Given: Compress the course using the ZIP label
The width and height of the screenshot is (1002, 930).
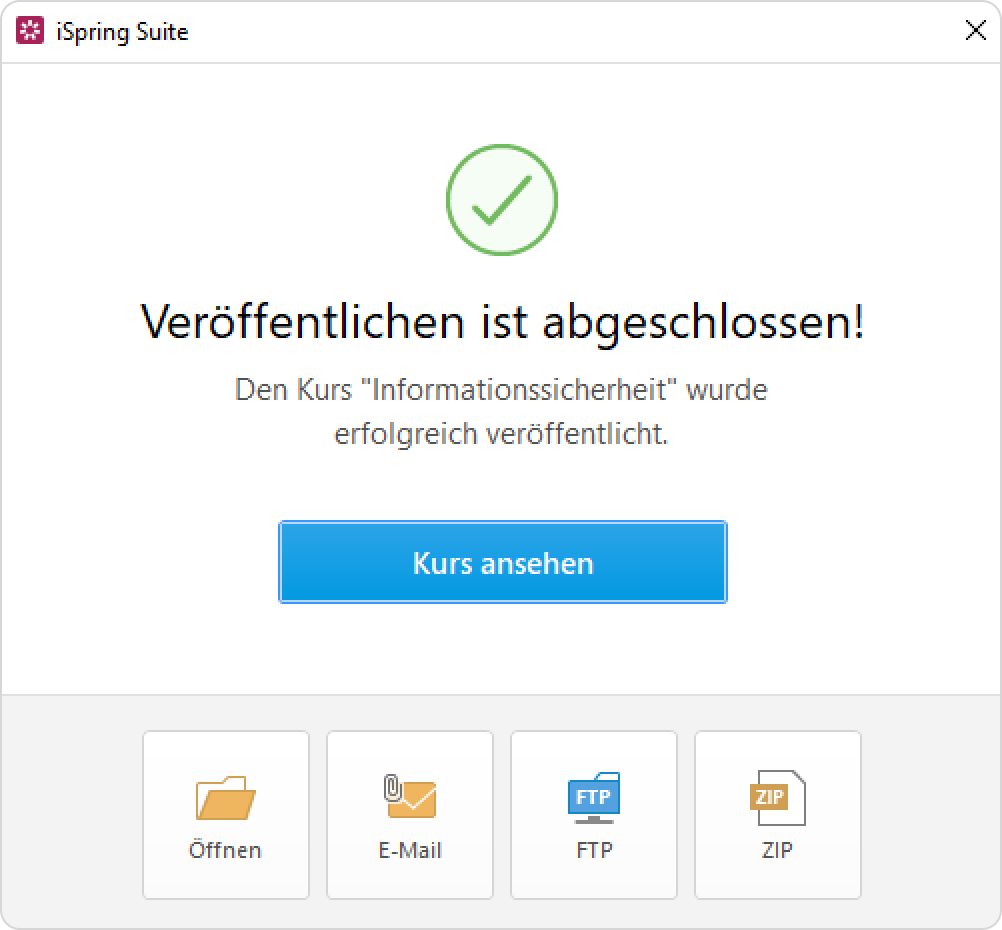Looking at the screenshot, I should point(777,850).
